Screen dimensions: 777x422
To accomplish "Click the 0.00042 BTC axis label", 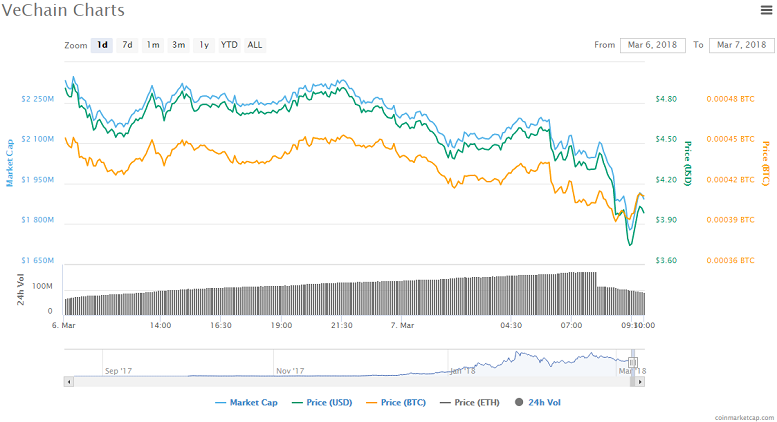I will coord(730,180).
